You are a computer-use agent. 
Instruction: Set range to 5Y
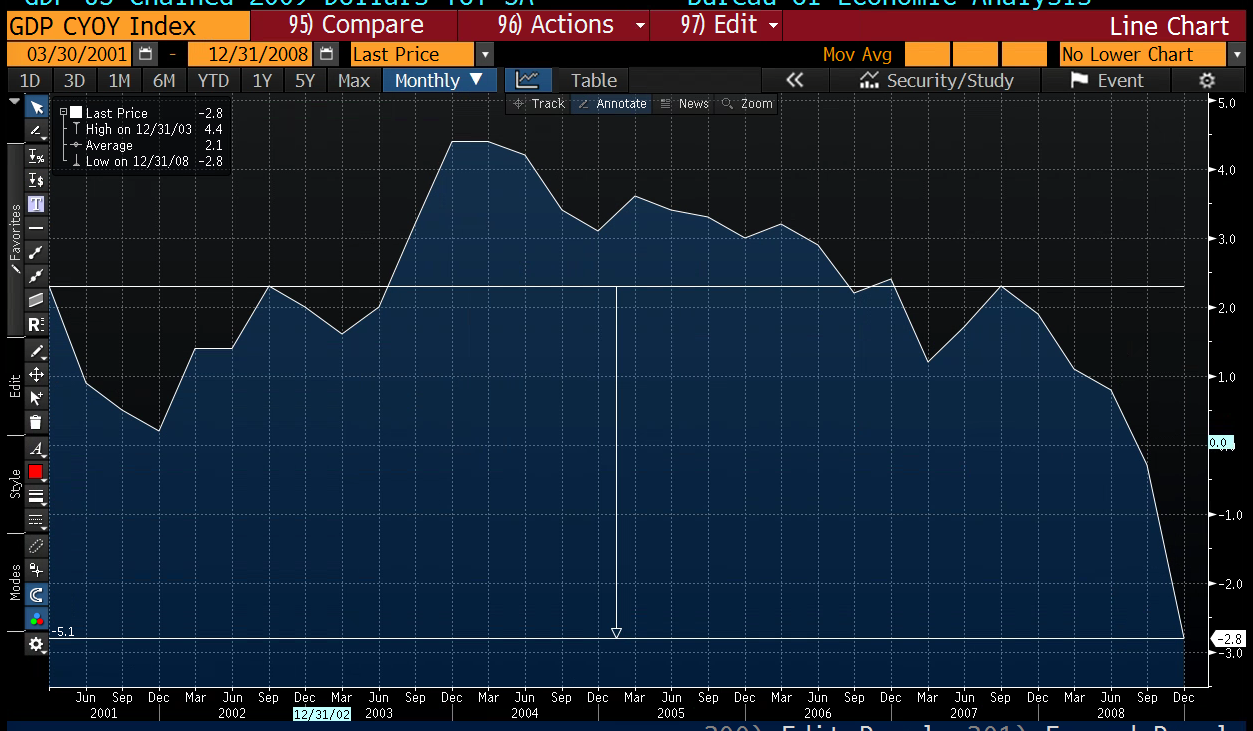305,81
